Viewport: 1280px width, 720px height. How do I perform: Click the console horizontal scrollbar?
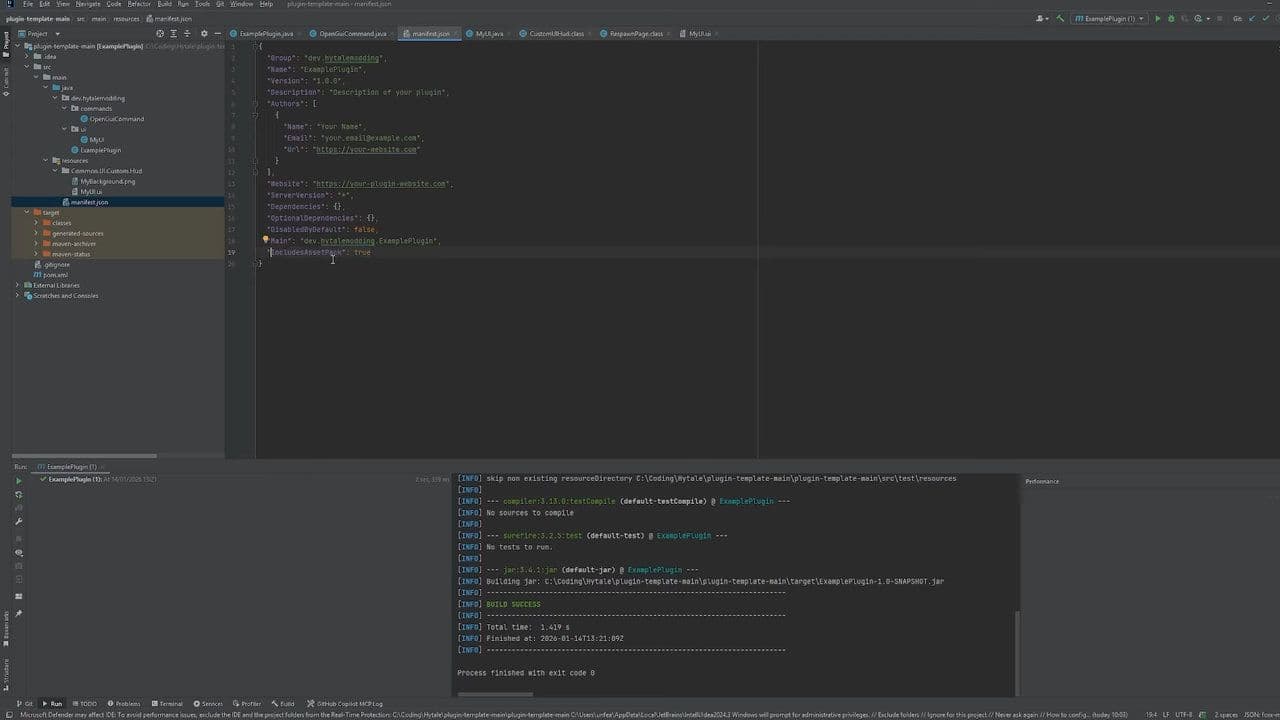[495, 694]
